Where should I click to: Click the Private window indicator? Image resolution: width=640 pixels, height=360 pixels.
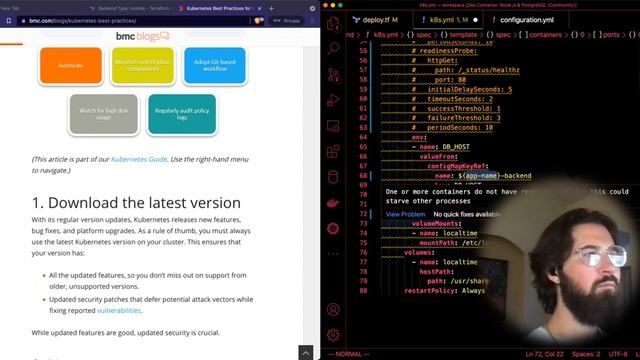tap(287, 20)
